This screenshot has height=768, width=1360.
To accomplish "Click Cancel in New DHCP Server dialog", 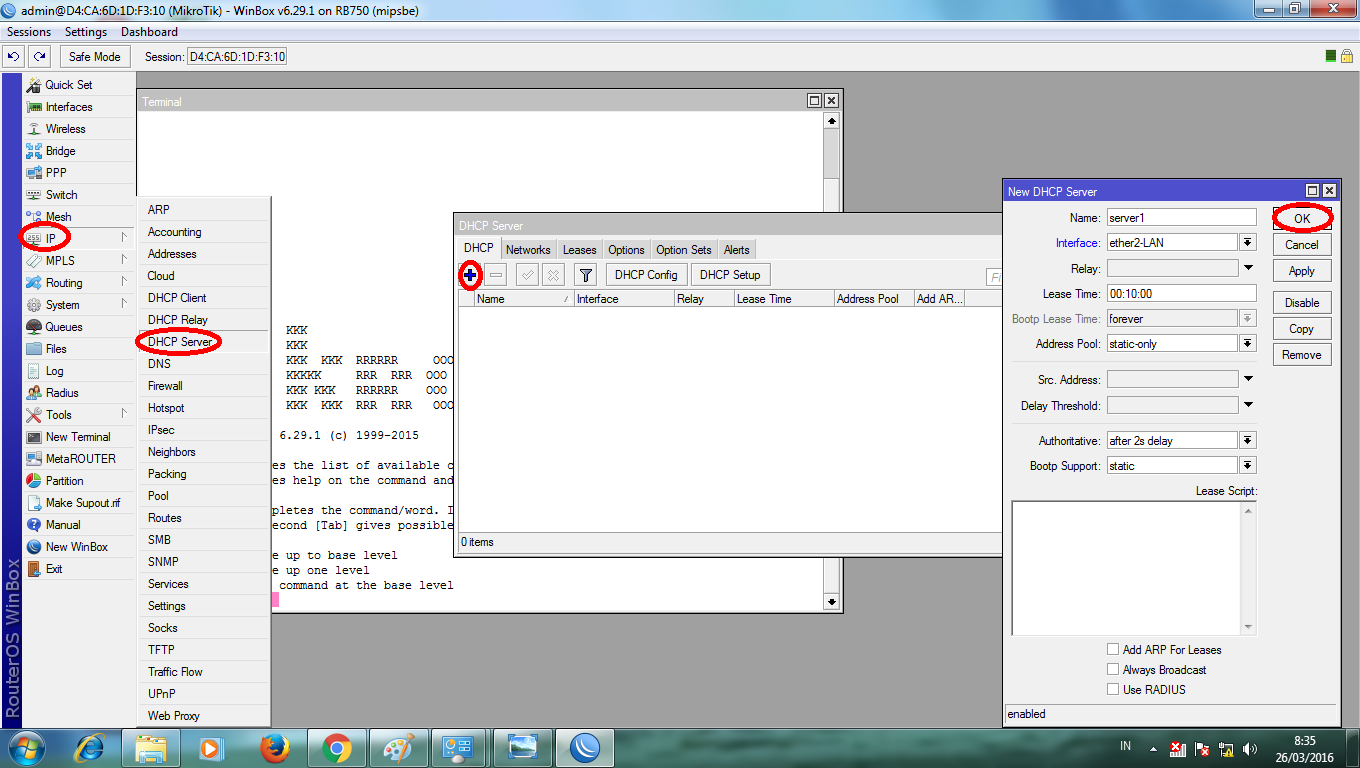I will (1302, 245).
